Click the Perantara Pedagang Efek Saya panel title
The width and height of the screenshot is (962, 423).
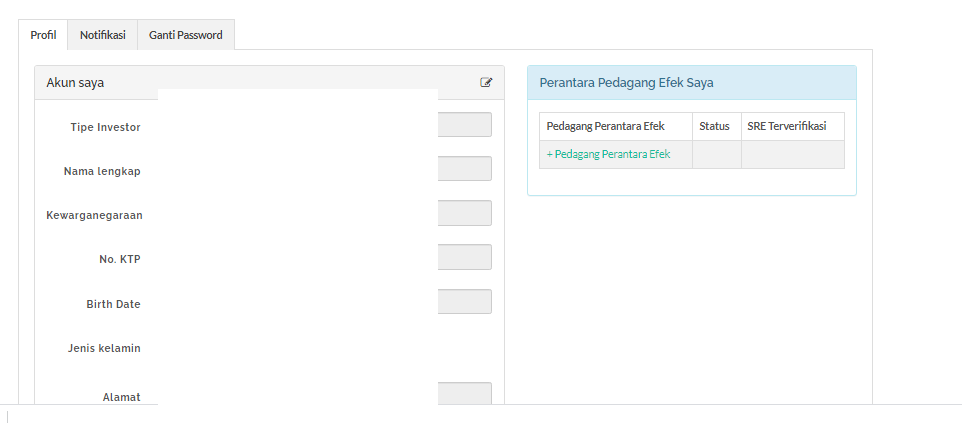coord(626,83)
